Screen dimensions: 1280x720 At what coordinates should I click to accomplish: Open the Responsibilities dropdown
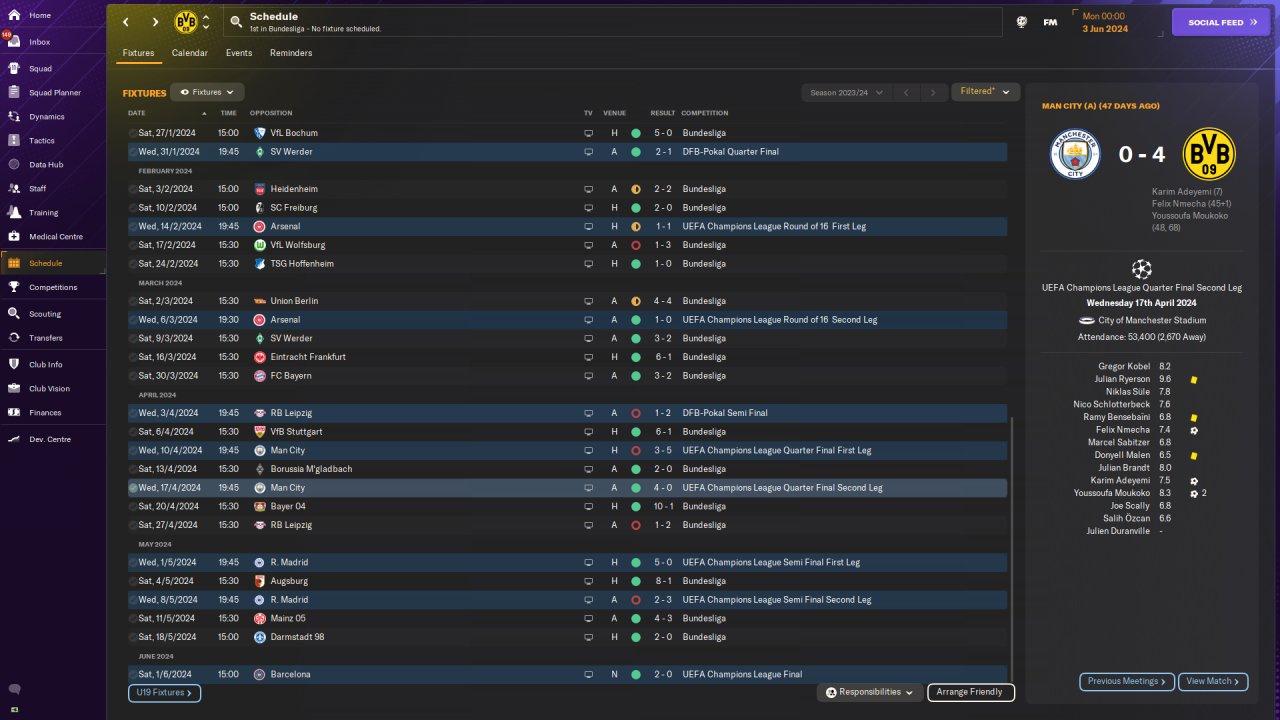[868, 692]
